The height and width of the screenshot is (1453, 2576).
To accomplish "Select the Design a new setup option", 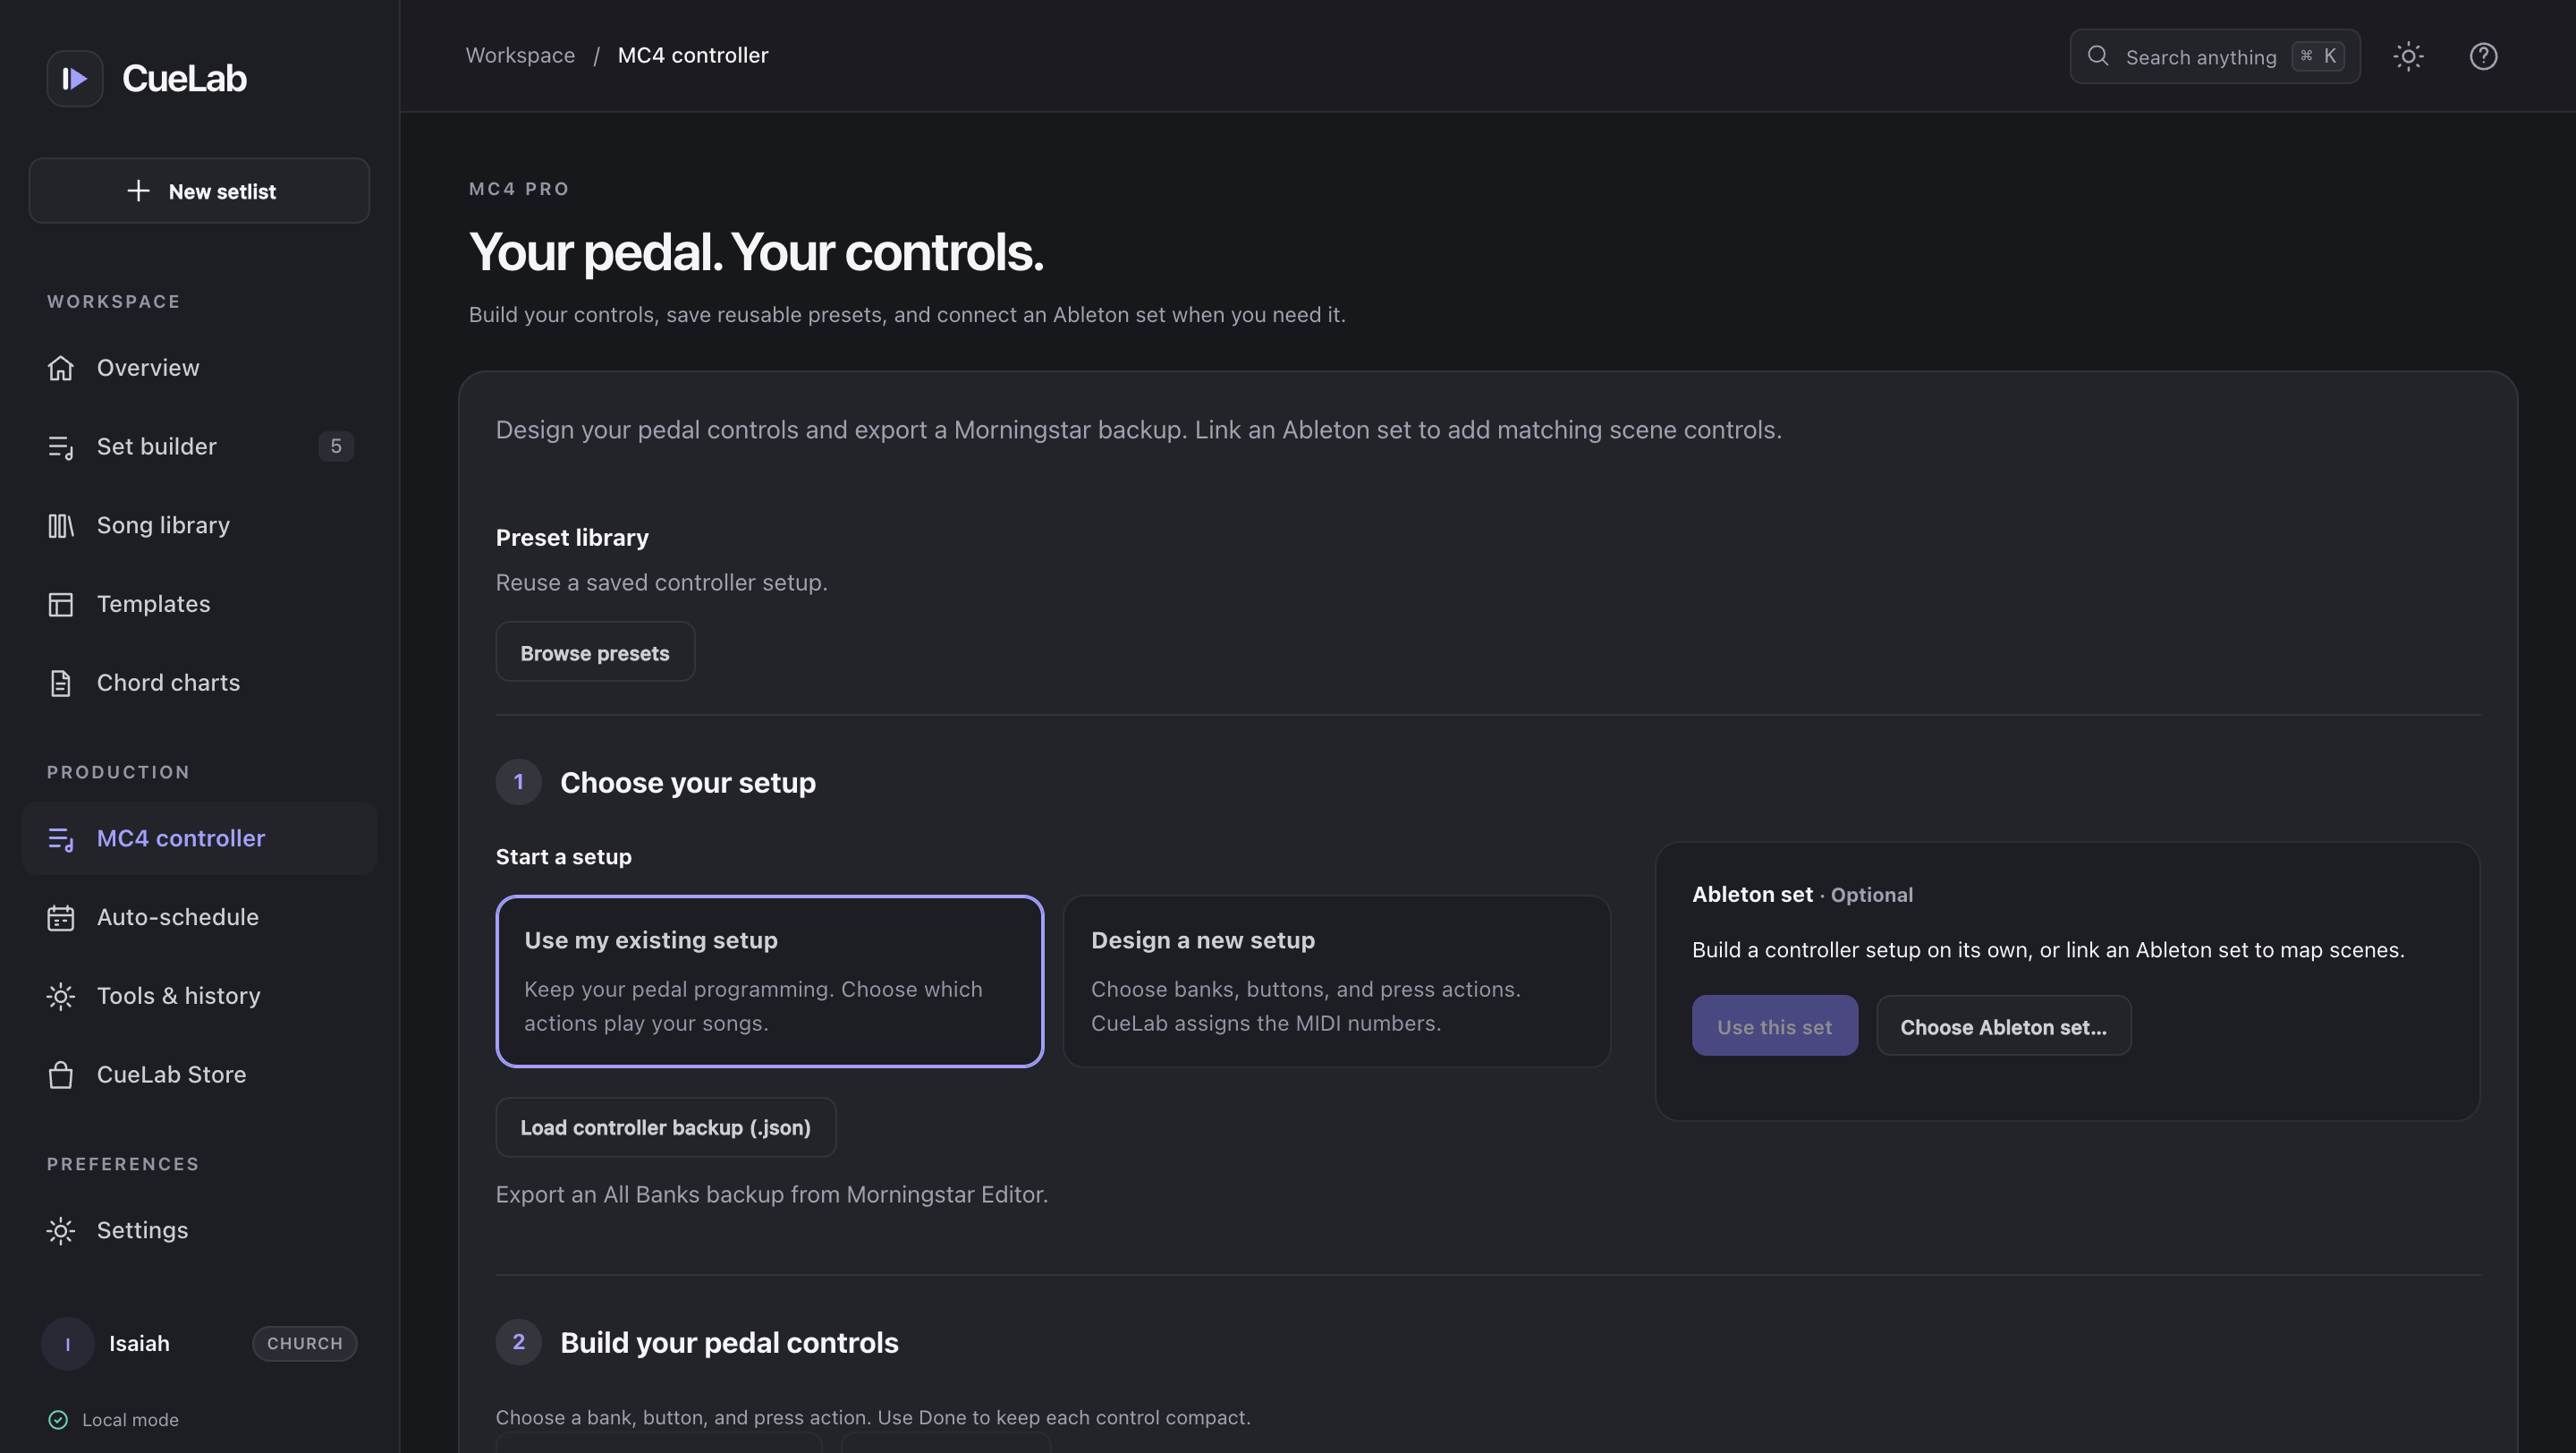I will (1336, 981).
